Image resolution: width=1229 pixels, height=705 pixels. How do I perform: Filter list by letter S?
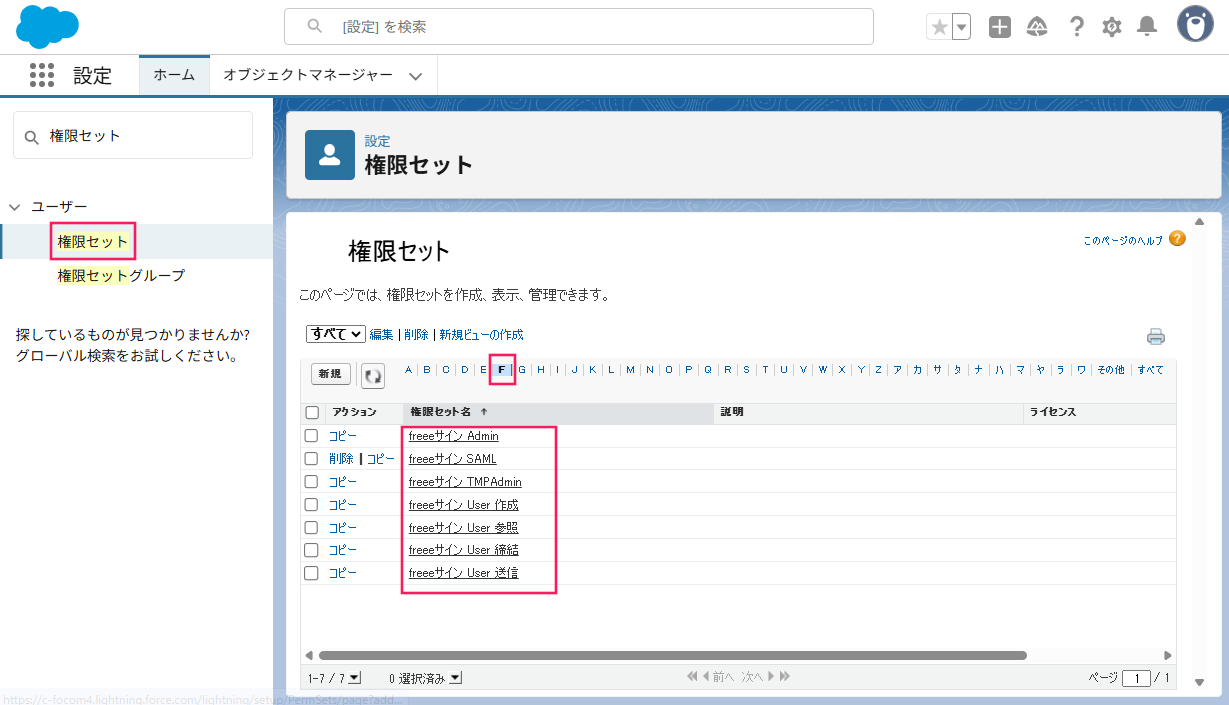[746, 370]
